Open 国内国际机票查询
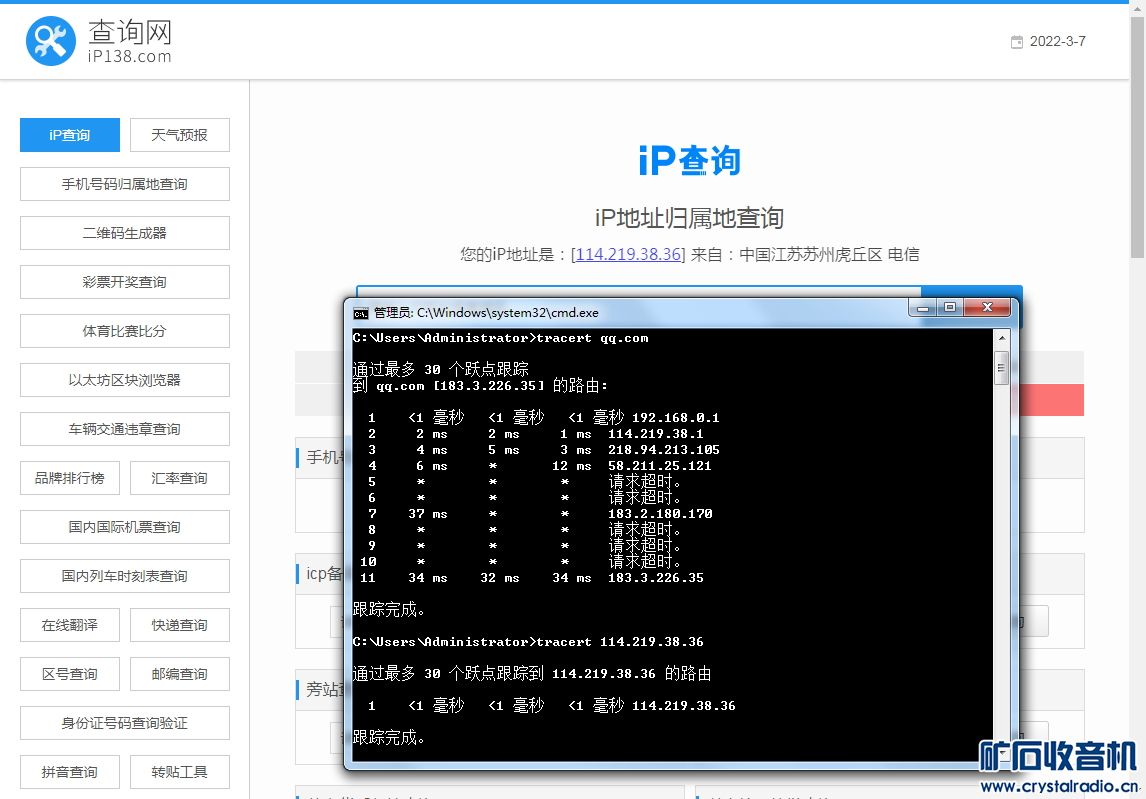 pos(125,527)
